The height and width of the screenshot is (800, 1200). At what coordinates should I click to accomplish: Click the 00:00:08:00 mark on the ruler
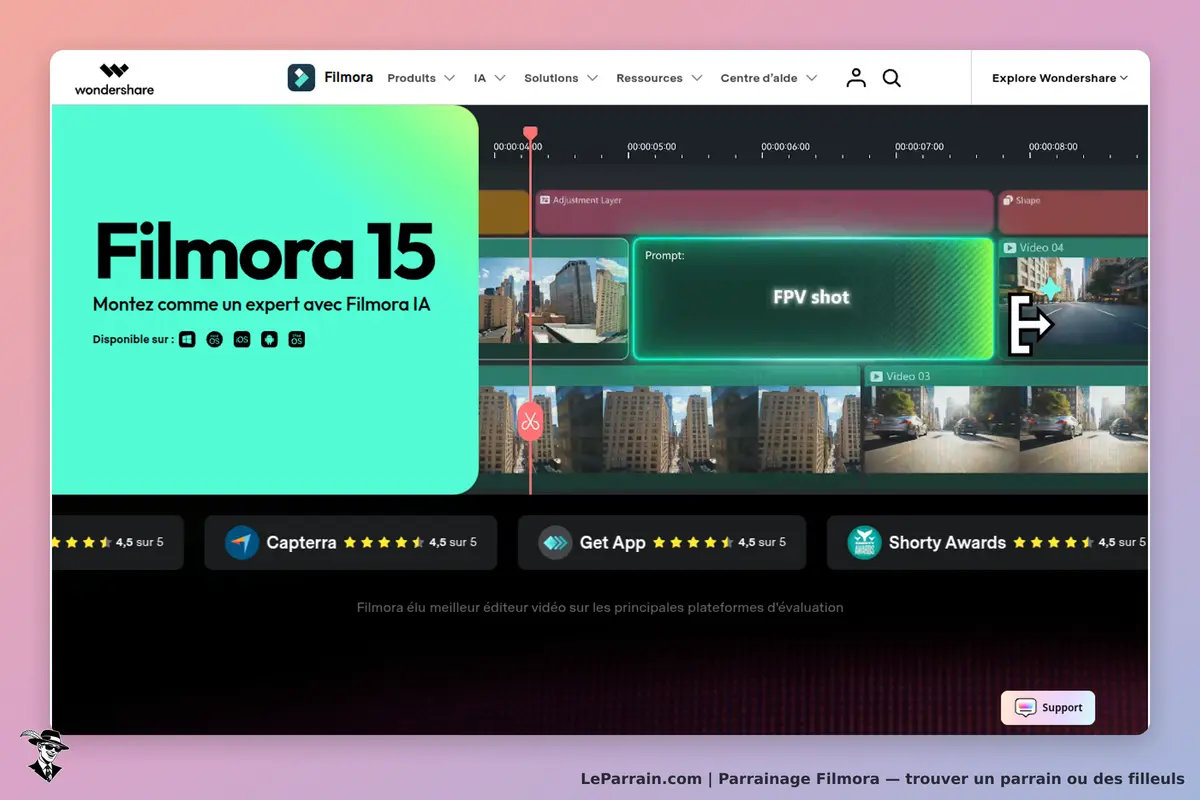pyautogui.click(x=1053, y=147)
